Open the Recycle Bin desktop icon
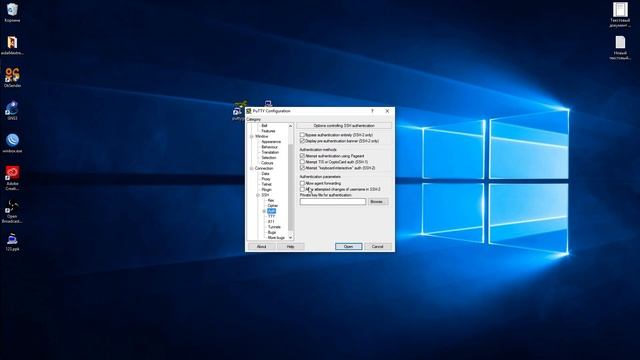Viewport: 640px width, 360px height. pyautogui.click(x=12, y=12)
